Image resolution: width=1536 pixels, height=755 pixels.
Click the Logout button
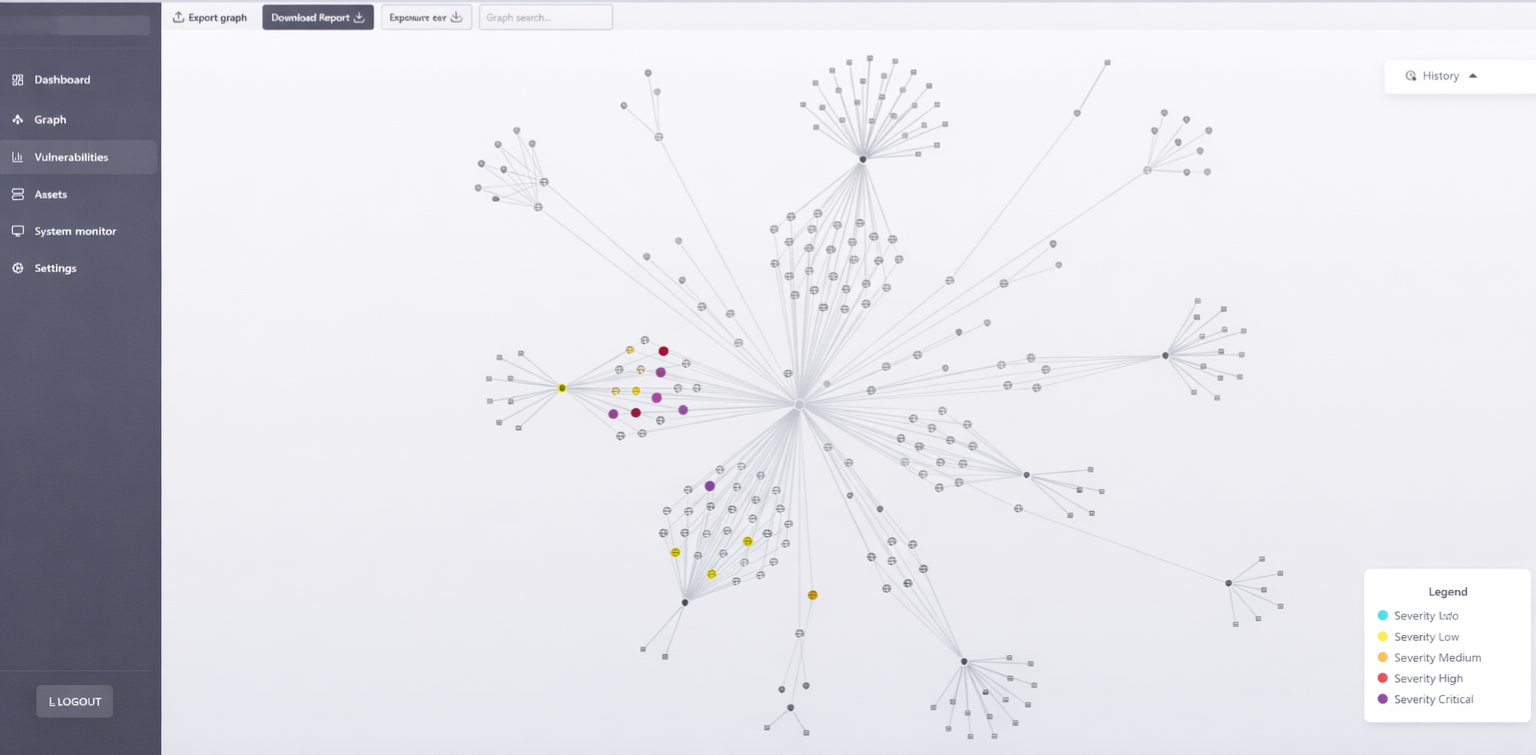[74, 701]
